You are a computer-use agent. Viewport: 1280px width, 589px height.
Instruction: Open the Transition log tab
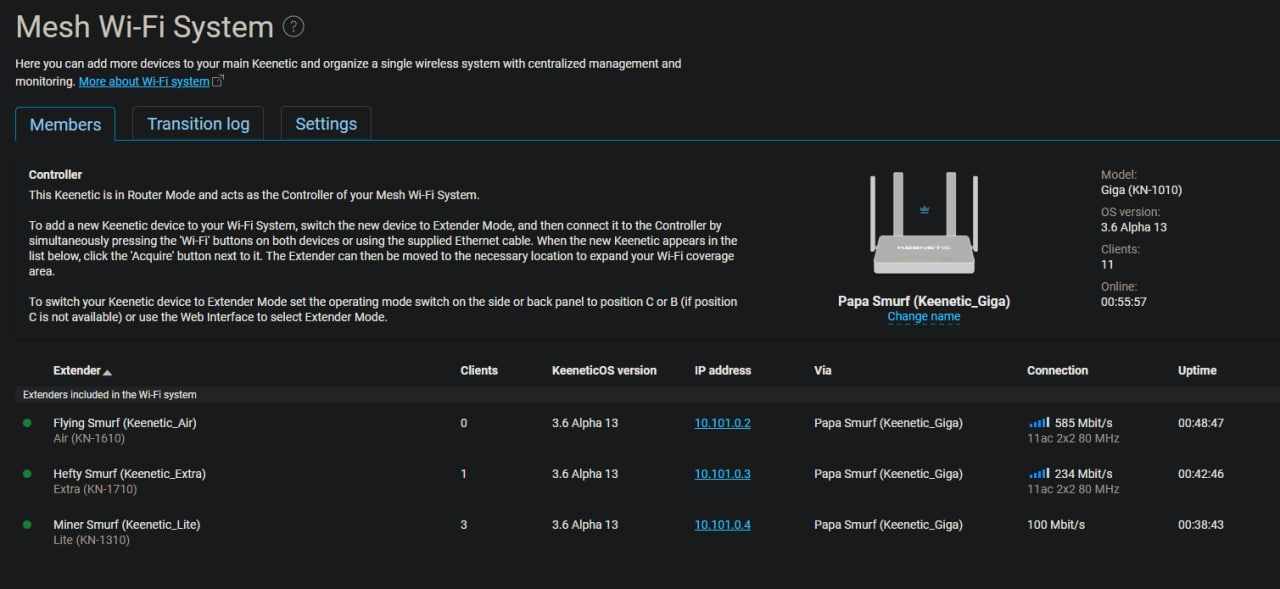click(198, 124)
